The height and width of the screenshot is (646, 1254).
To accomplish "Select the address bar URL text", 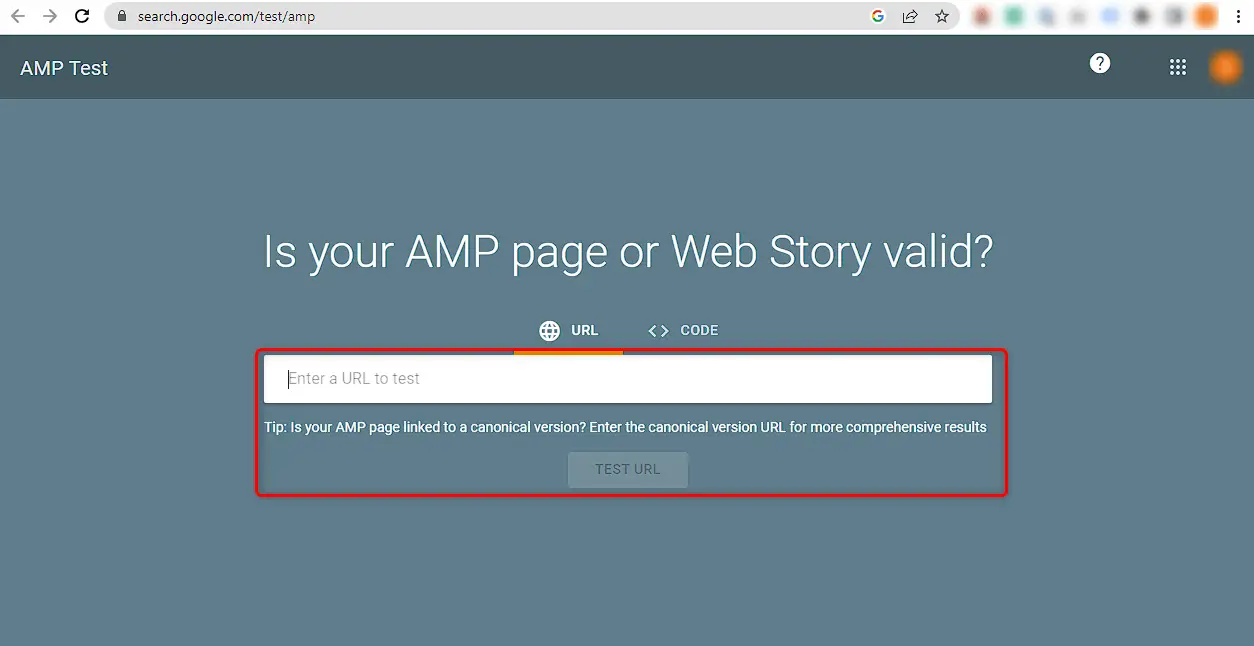I will pos(226,16).
